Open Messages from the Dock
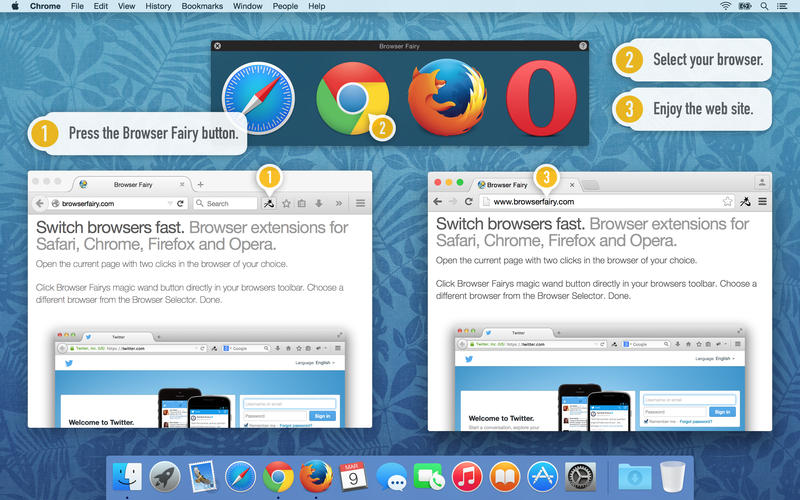This screenshot has height=500, width=800. tap(391, 478)
